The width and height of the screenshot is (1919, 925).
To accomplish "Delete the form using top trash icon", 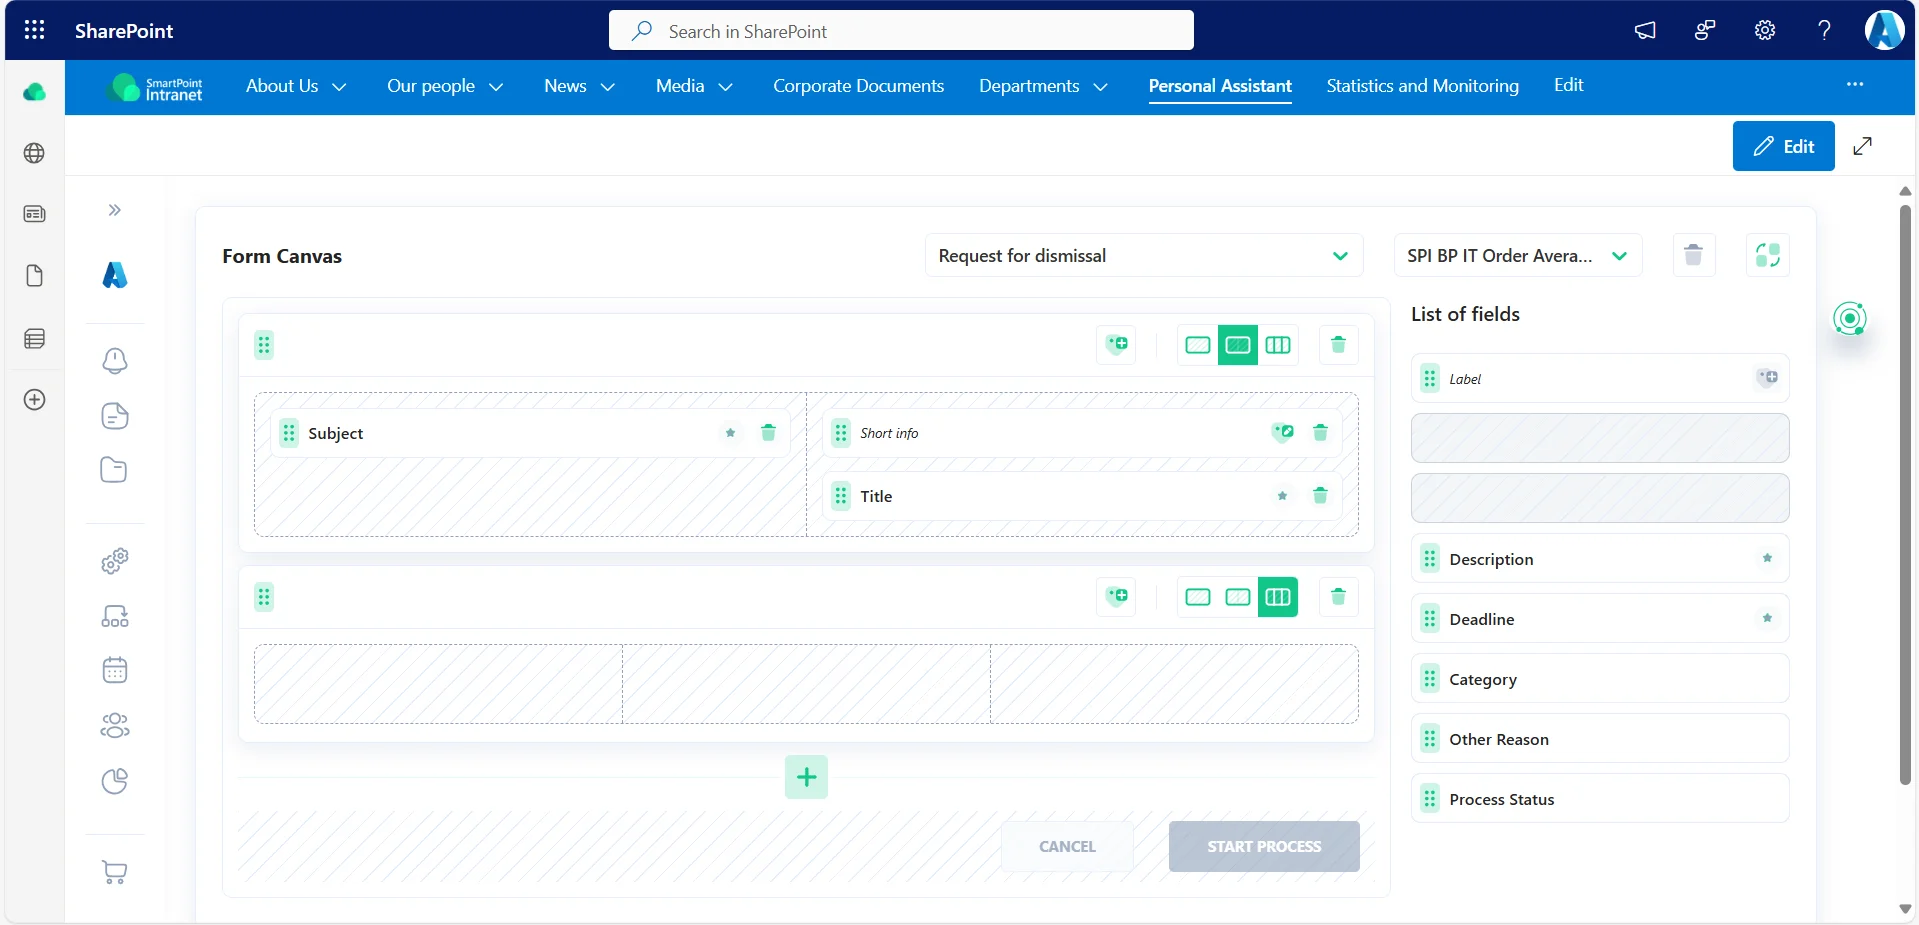I will [1693, 255].
